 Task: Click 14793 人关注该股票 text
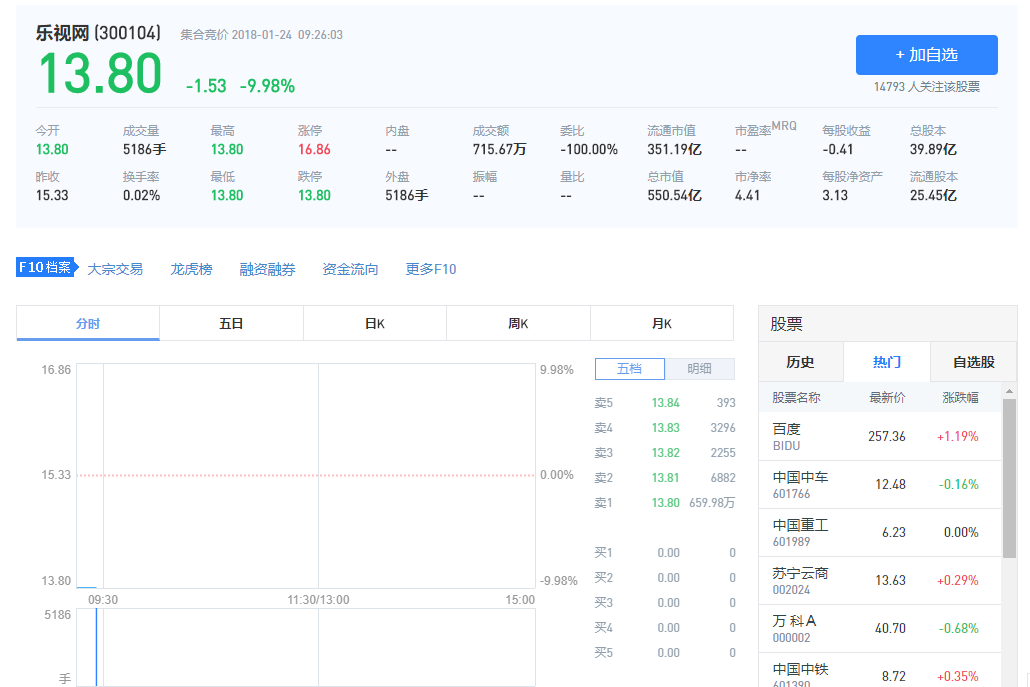(x=926, y=87)
